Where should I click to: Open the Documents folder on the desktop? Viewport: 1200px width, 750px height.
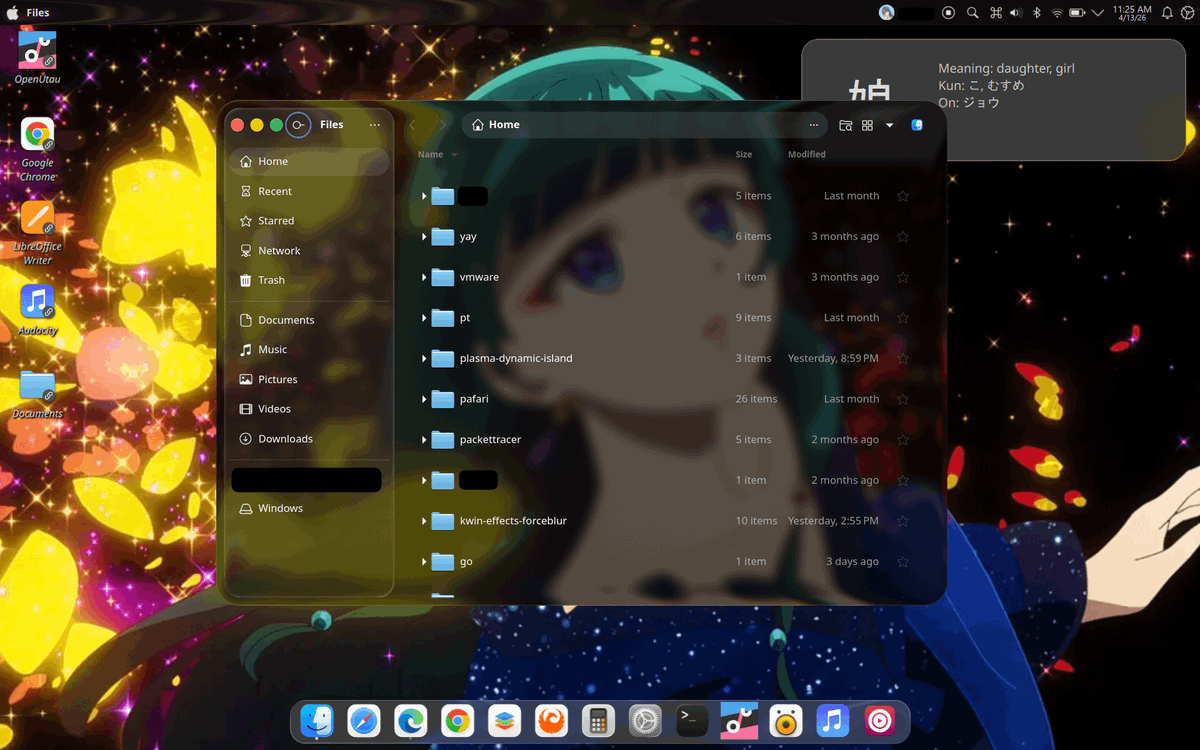[x=38, y=393]
